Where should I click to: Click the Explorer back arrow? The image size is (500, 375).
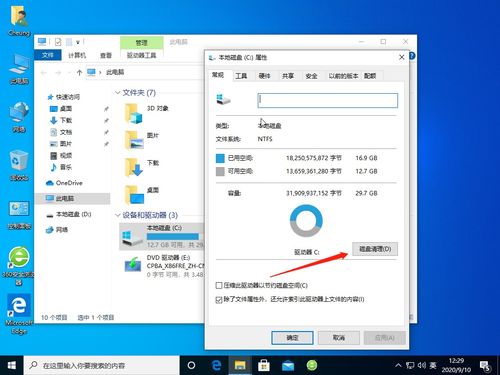(x=44, y=72)
